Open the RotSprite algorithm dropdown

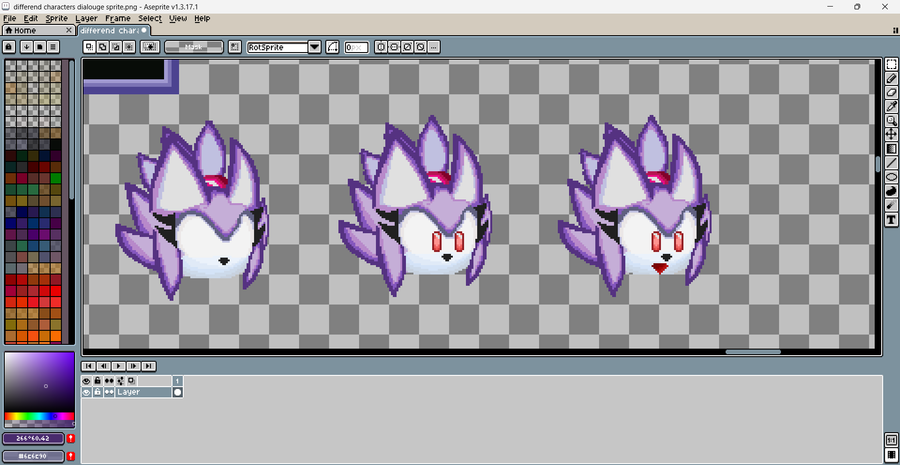tap(315, 47)
